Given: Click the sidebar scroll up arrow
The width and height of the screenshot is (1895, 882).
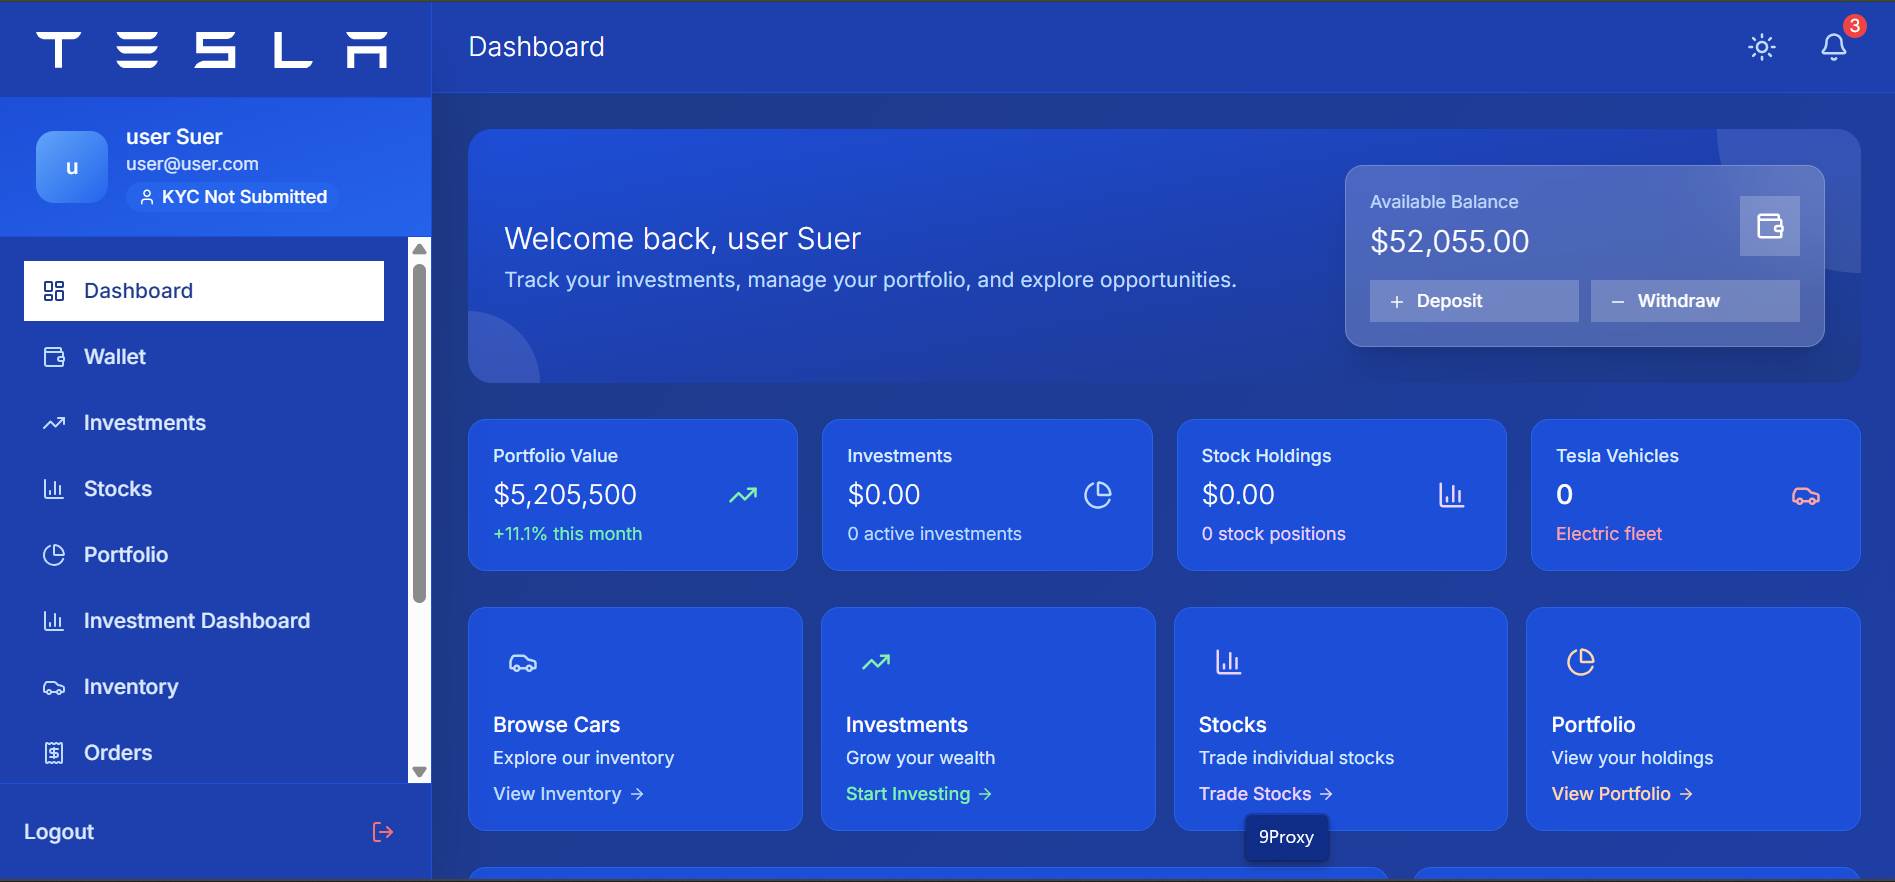Looking at the screenshot, I should pyautogui.click(x=420, y=249).
